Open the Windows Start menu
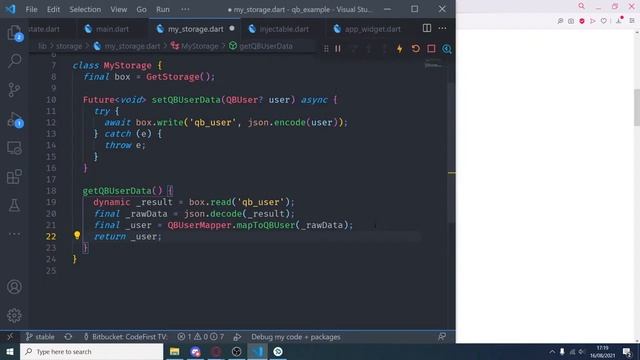640x360 pixels. (x=10, y=351)
